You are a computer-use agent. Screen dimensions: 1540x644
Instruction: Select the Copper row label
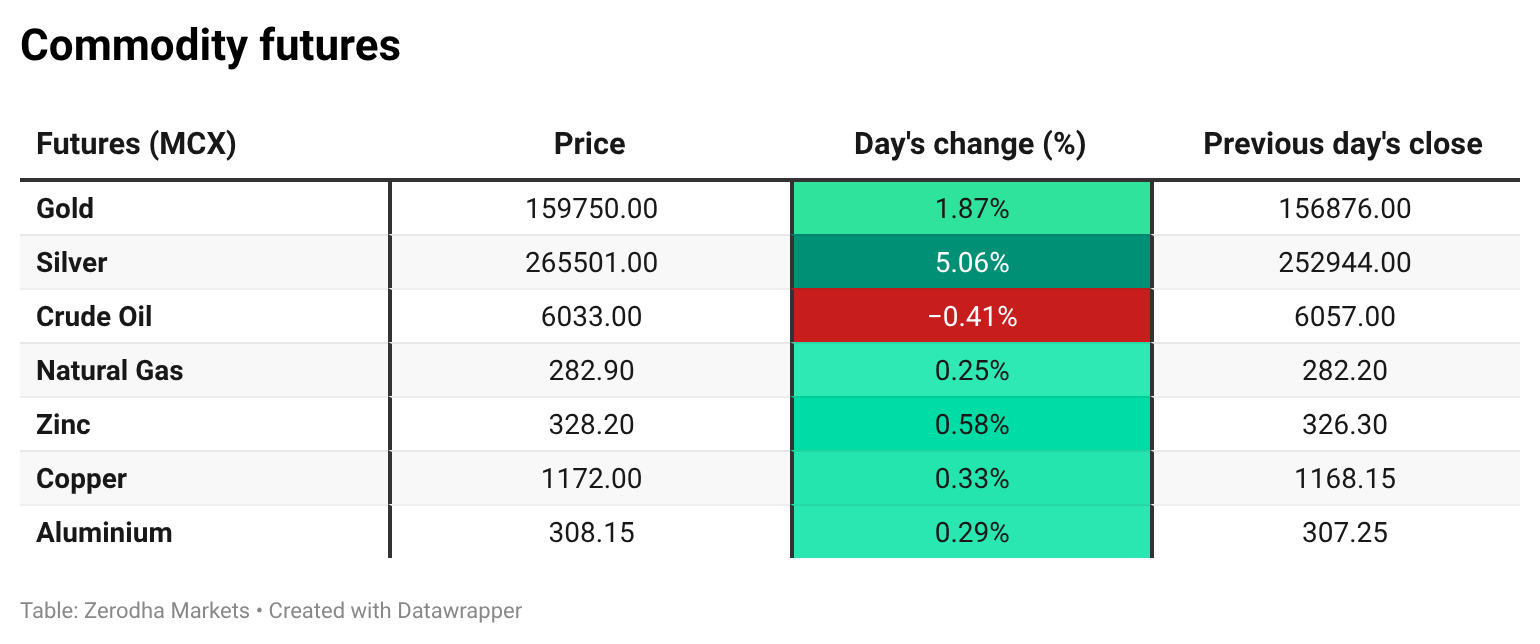tap(81, 479)
